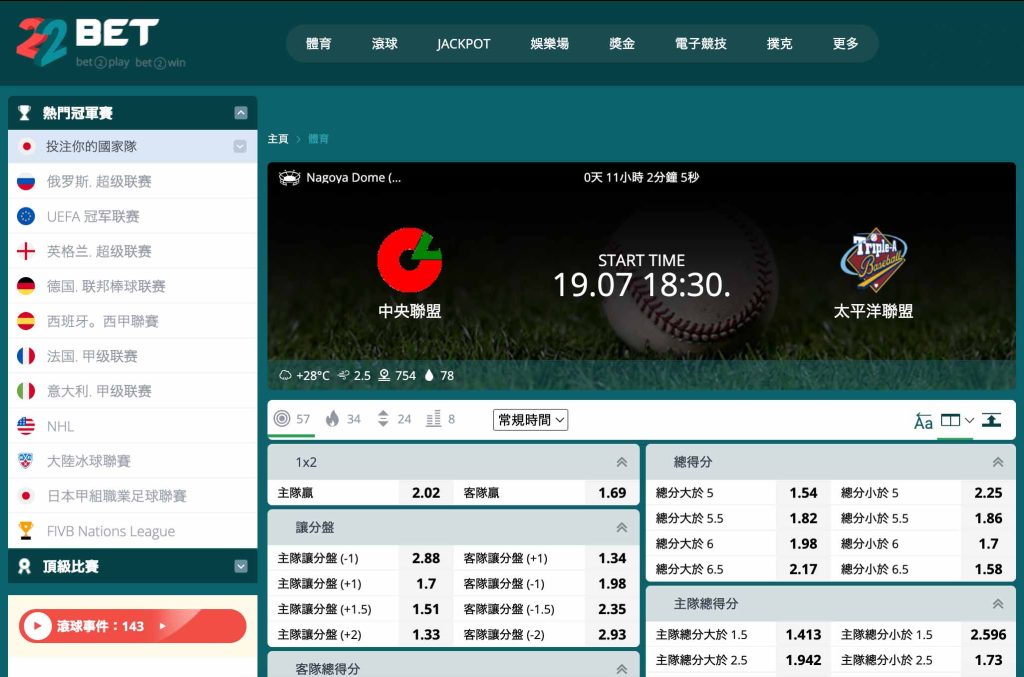
Task: Expand the 投注你的國家隊 dropdown arrow
Action: tap(240, 146)
